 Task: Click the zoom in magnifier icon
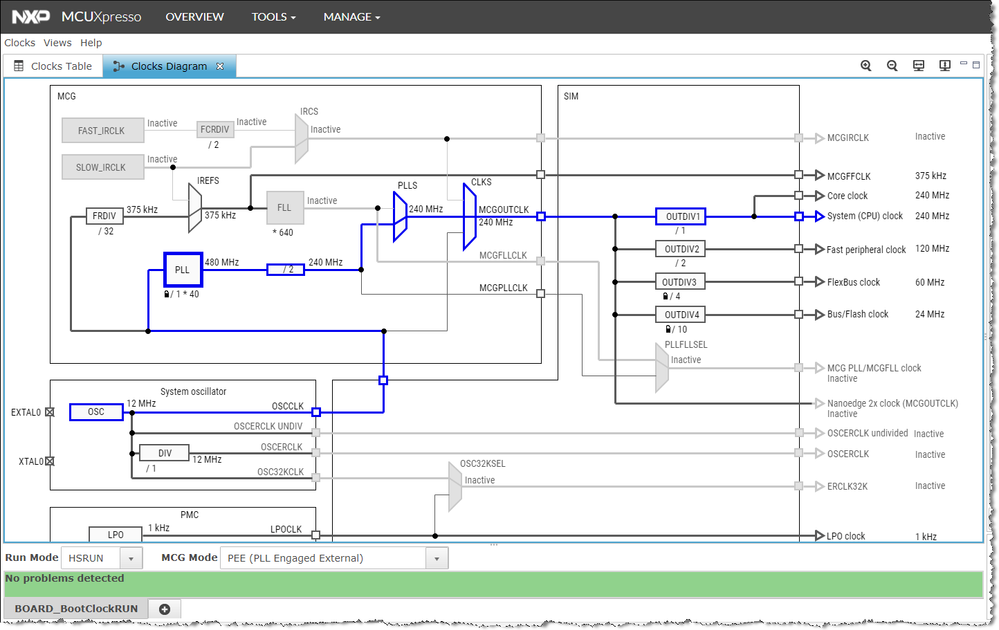(865, 66)
